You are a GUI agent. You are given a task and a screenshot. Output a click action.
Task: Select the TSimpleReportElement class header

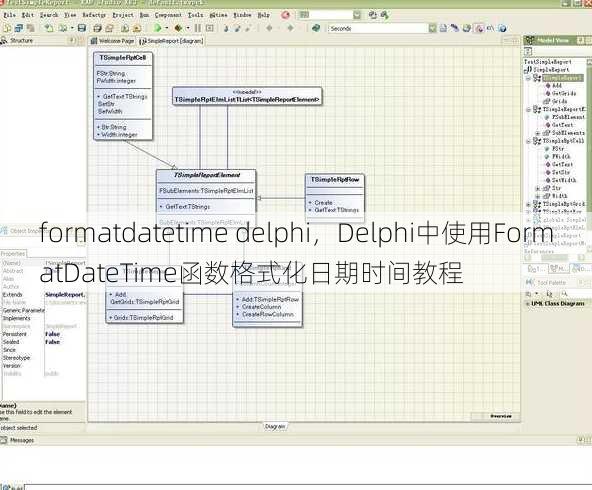point(206,175)
